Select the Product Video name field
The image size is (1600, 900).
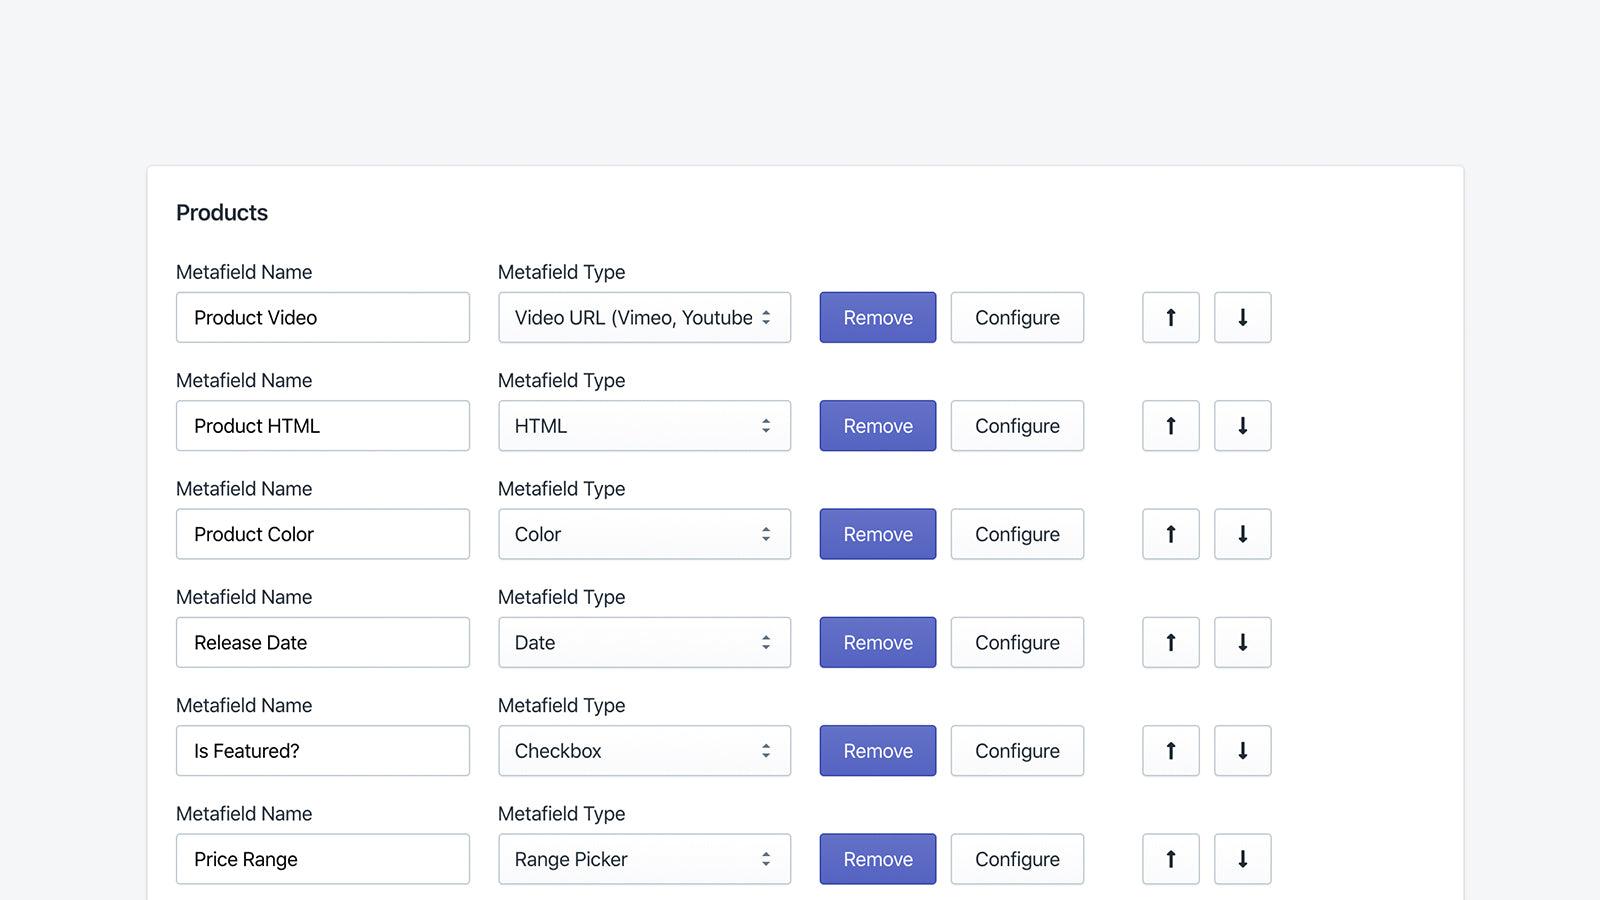point(322,317)
